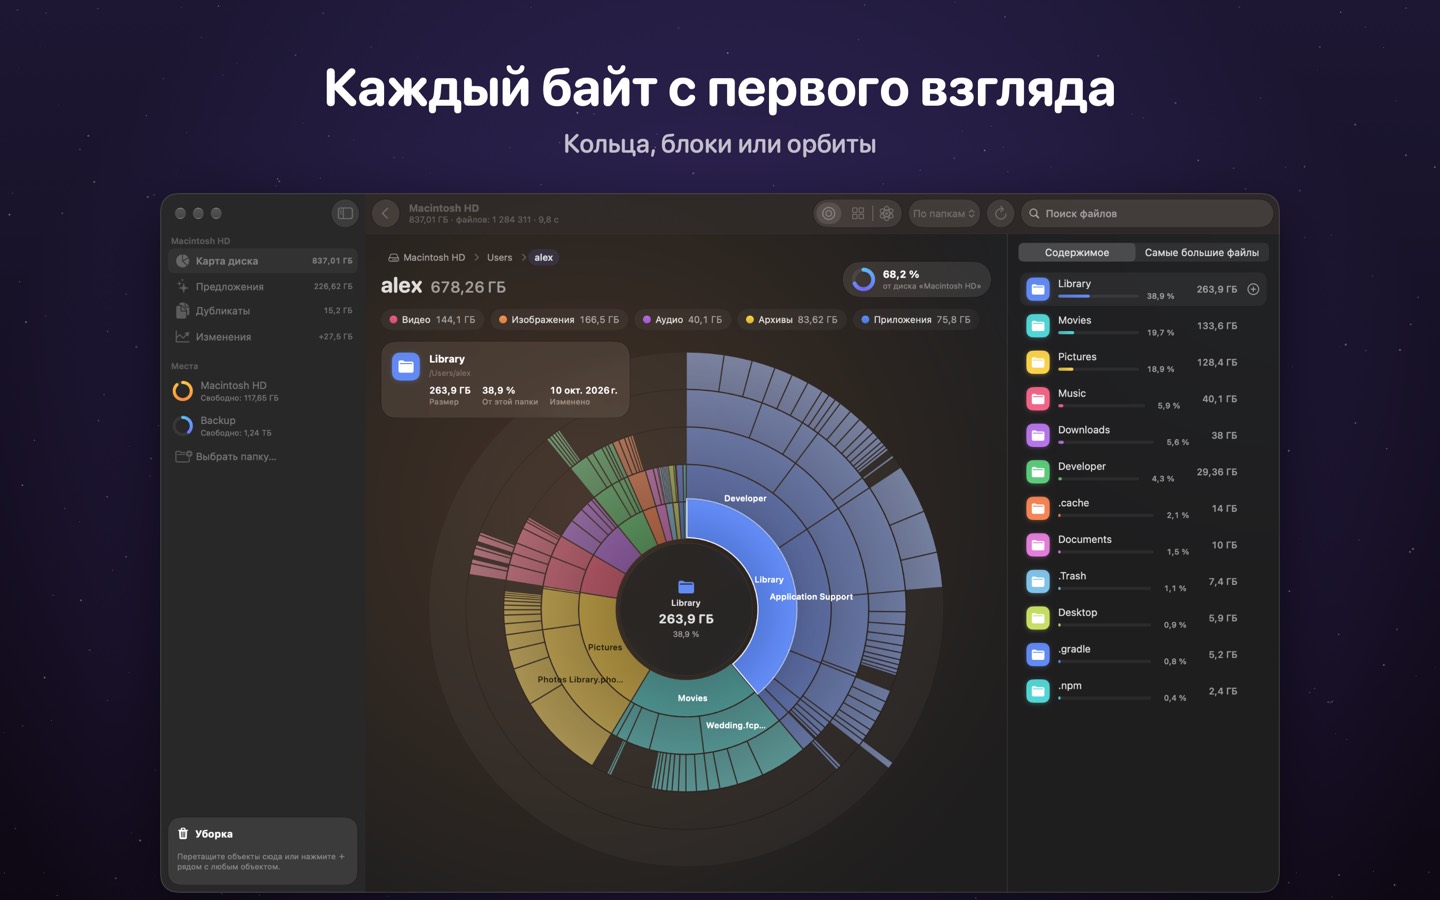Select the Documents folder row

click(1143, 545)
